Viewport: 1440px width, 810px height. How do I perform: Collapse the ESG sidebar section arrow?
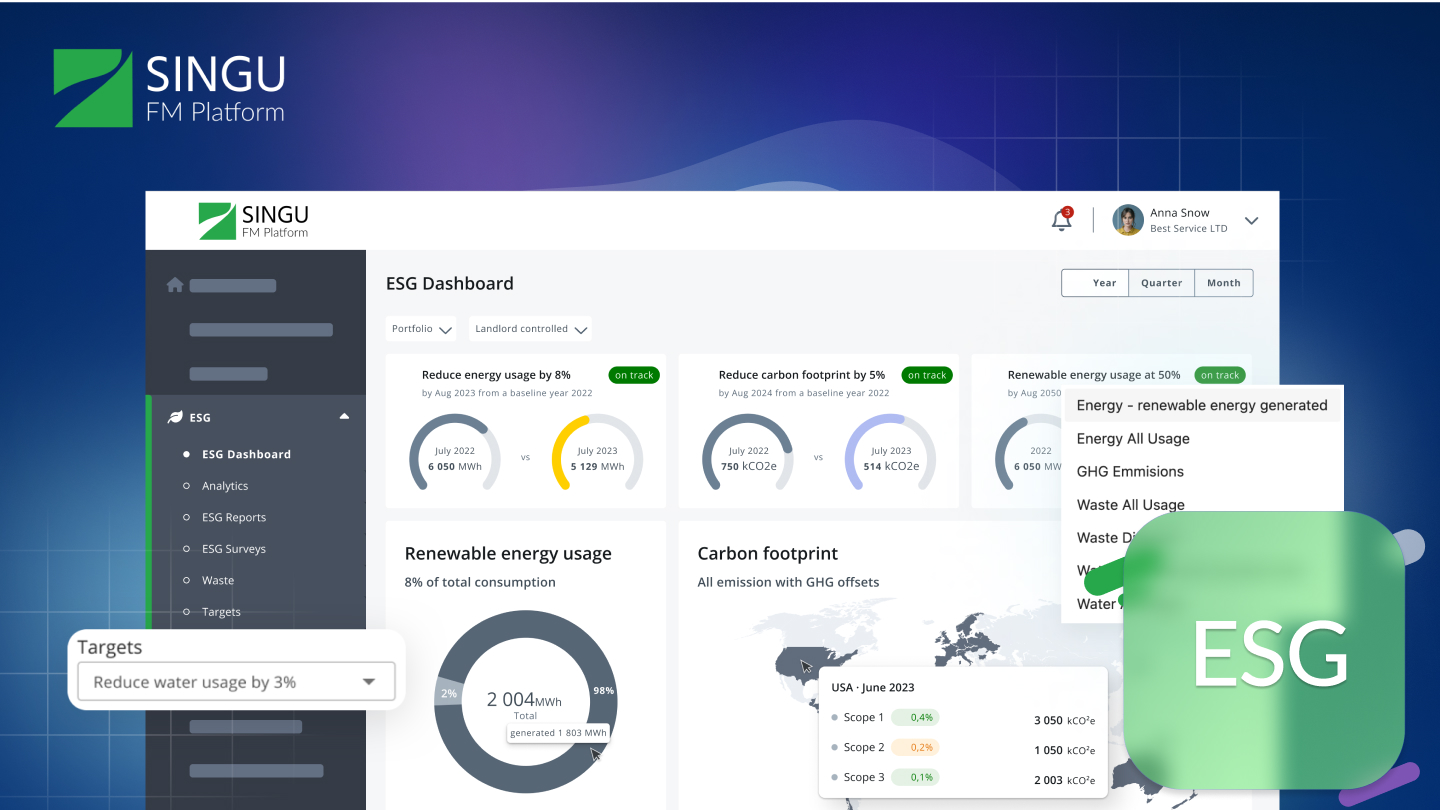point(344,416)
